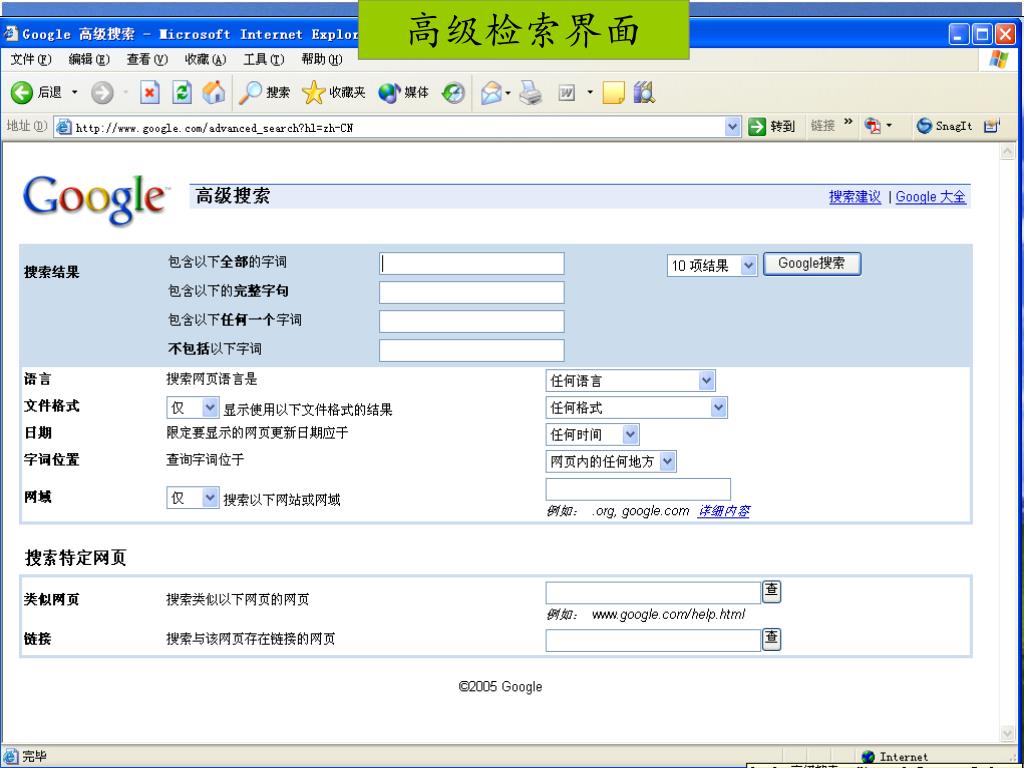Click the Google logo
The height and width of the screenshot is (768, 1024).
tap(95, 199)
